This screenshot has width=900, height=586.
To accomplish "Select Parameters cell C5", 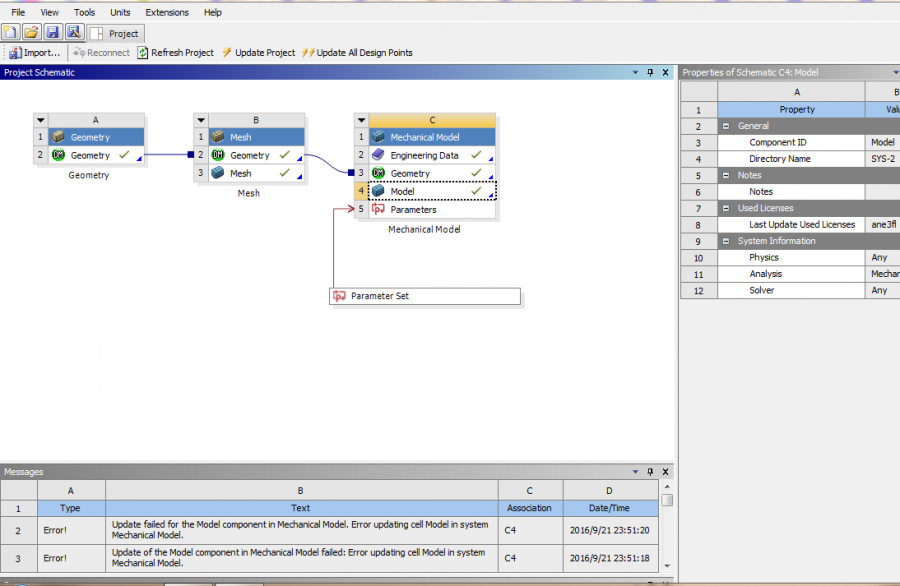I will [x=432, y=209].
